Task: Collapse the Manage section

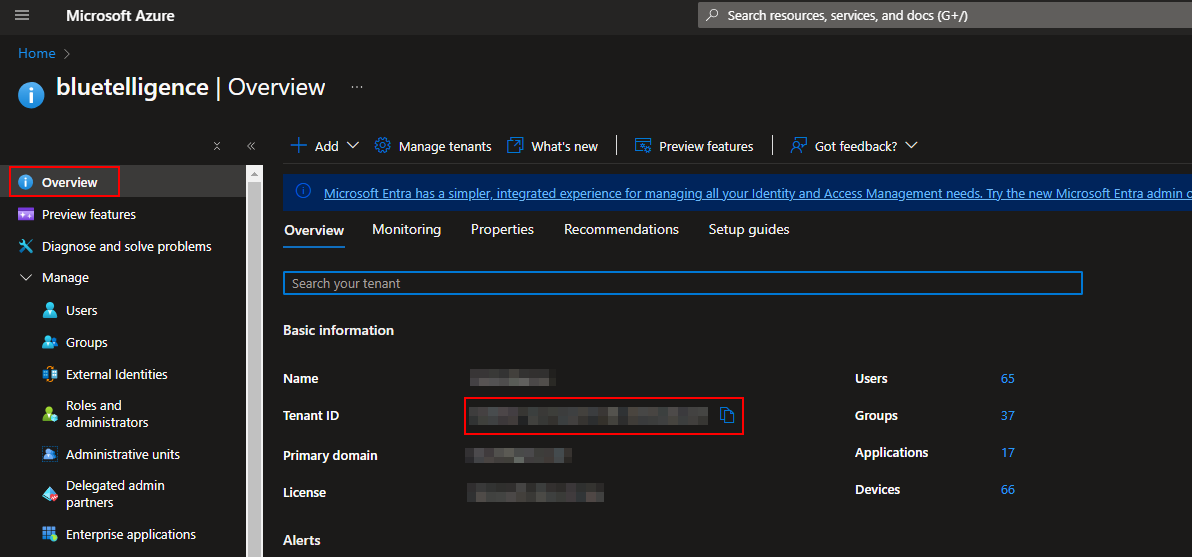Action: click(x=26, y=278)
